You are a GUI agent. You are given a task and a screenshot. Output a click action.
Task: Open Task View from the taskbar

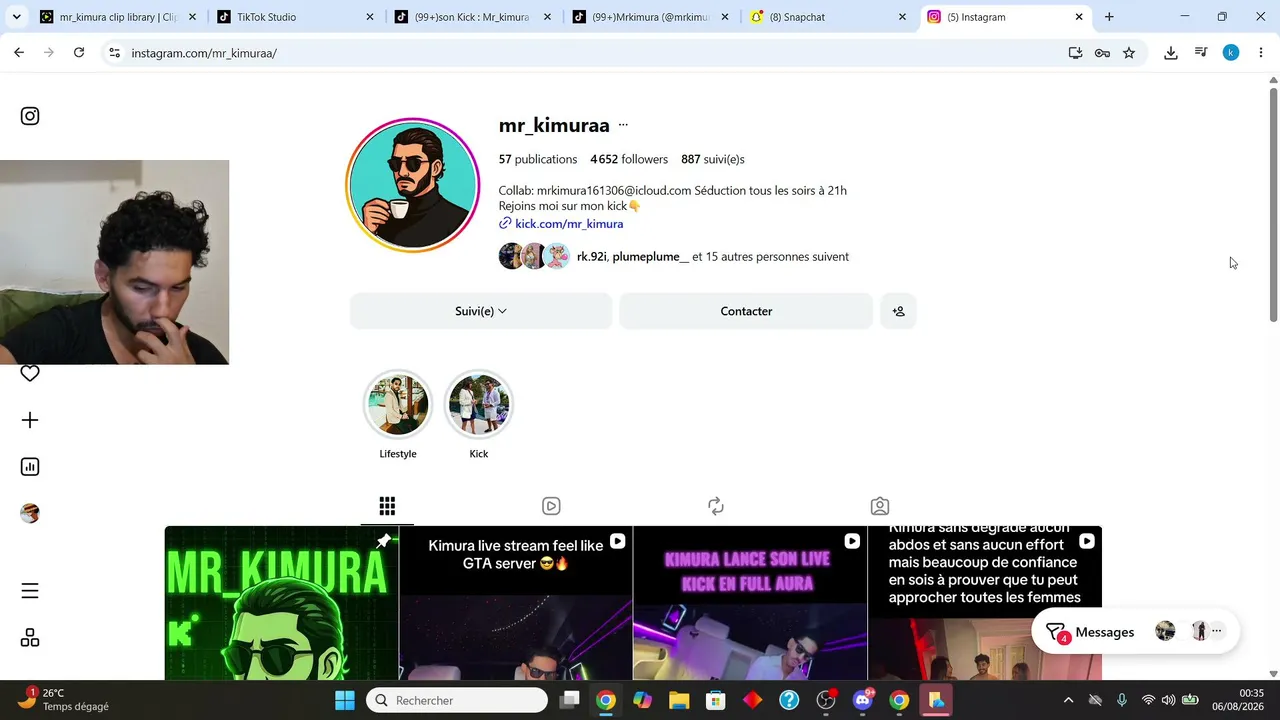click(x=569, y=700)
